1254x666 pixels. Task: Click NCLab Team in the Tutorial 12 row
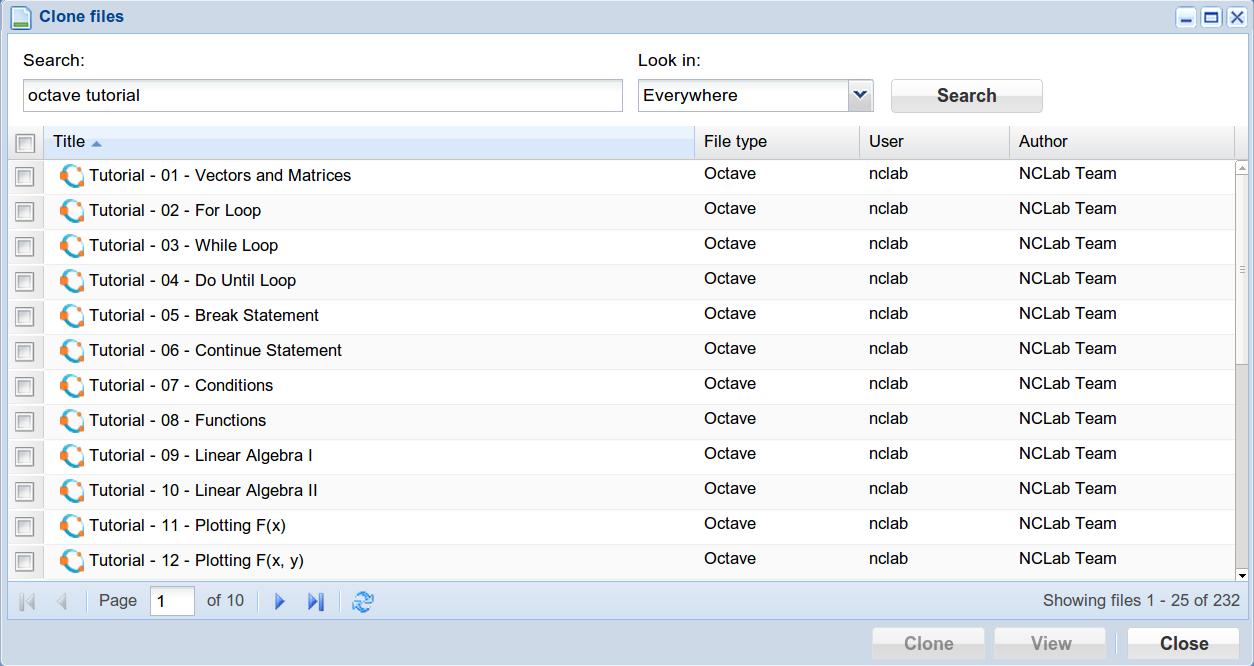click(1067, 559)
